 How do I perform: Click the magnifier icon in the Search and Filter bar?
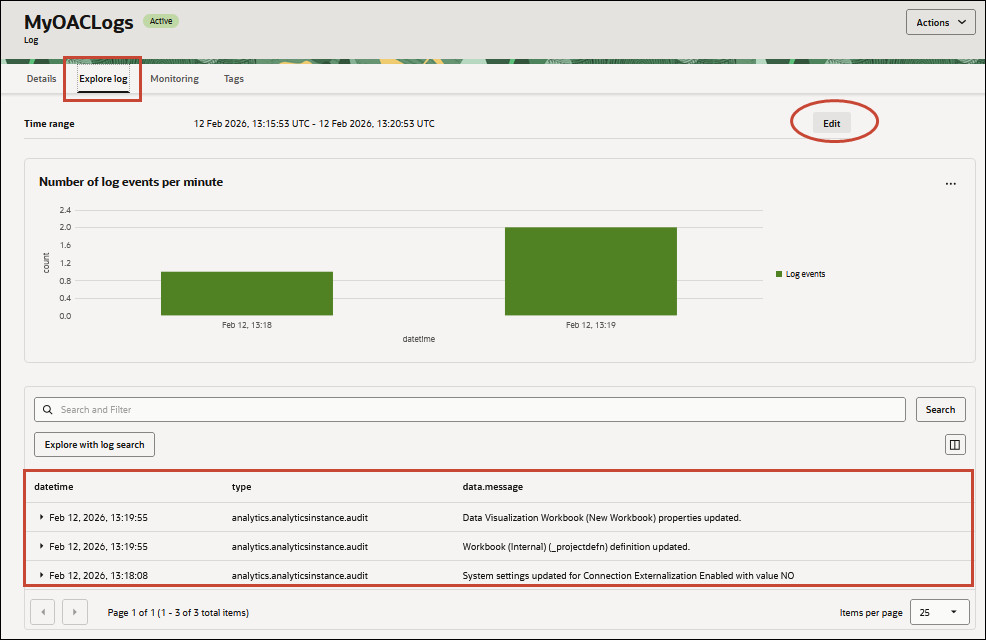click(x=47, y=409)
